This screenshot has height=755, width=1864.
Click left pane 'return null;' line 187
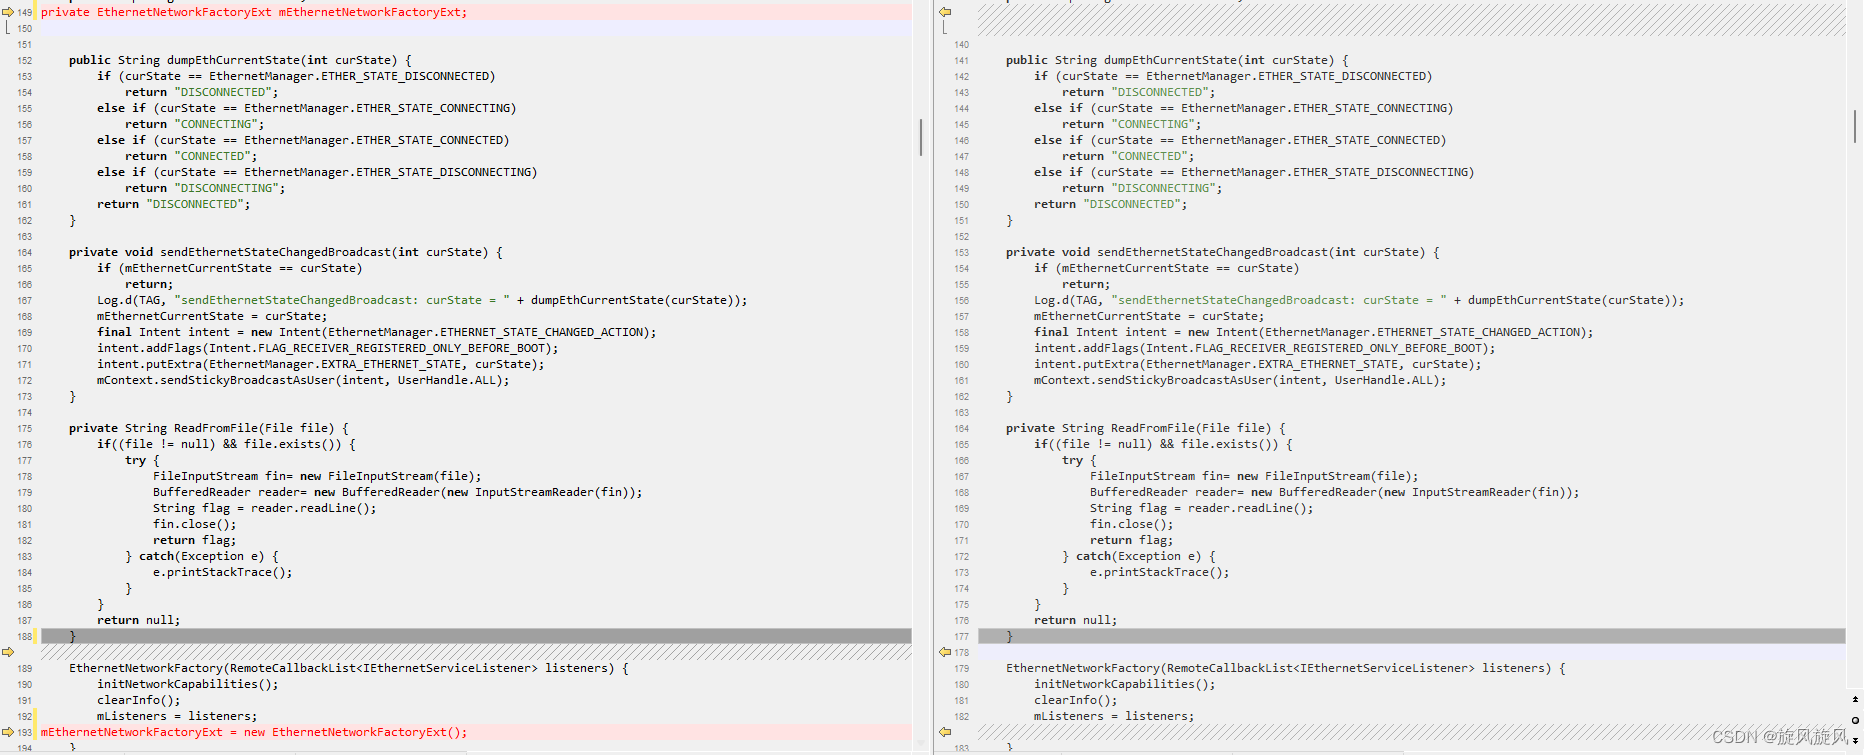tap(139, 620)
